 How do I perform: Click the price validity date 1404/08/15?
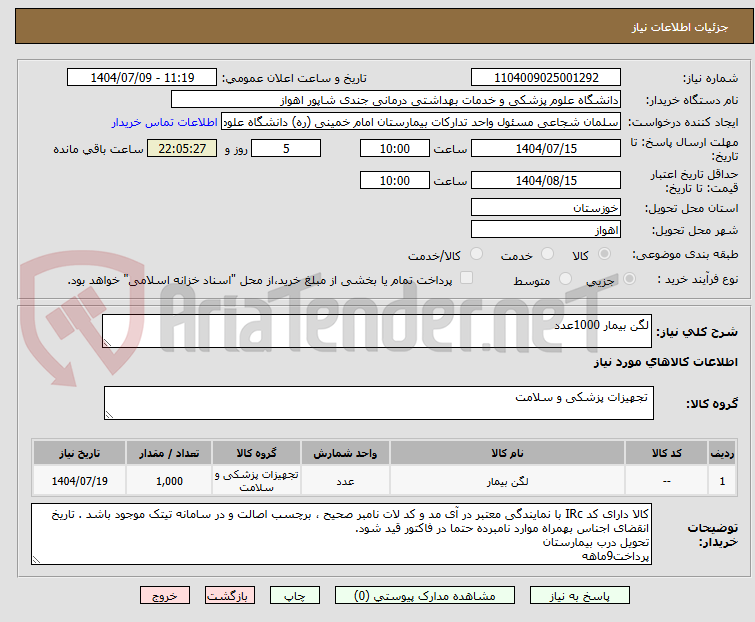(x=546, y=180)
